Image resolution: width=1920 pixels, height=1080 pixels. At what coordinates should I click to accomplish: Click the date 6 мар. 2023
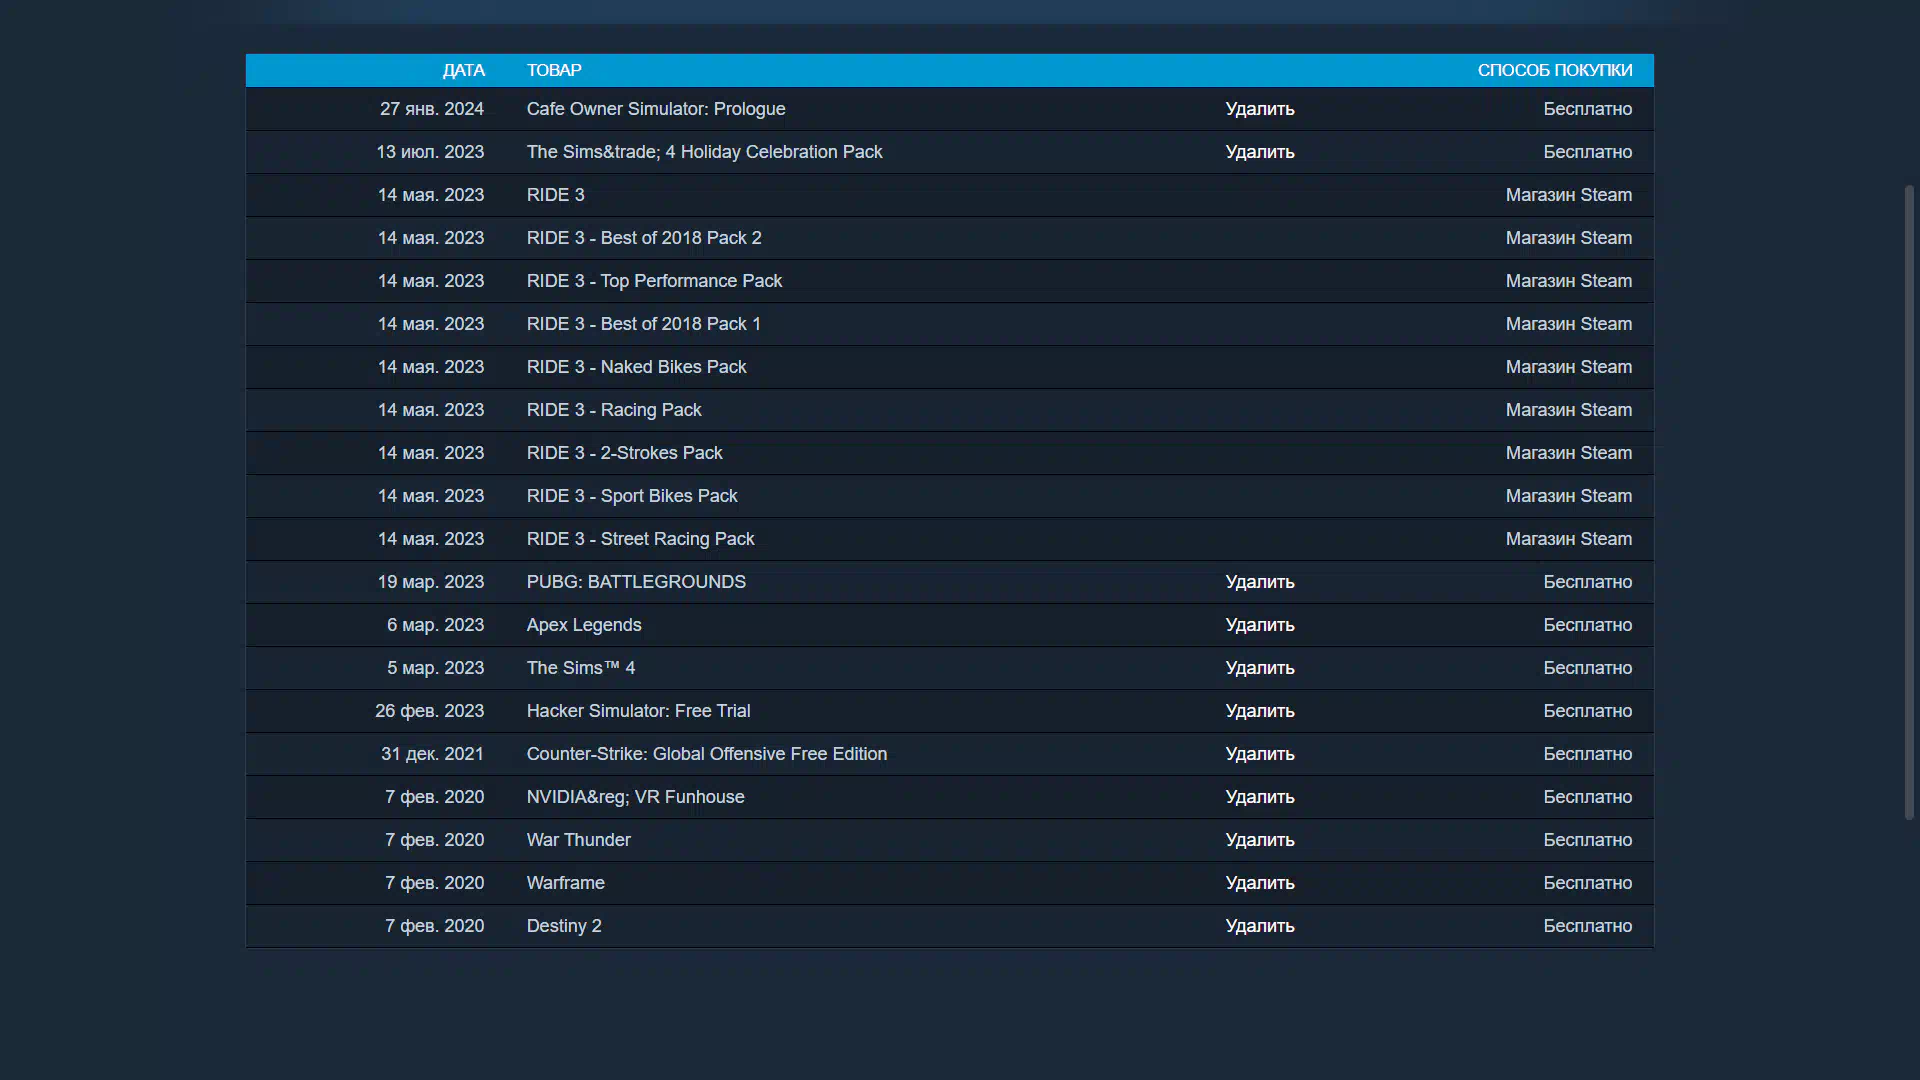coord(436,625)
